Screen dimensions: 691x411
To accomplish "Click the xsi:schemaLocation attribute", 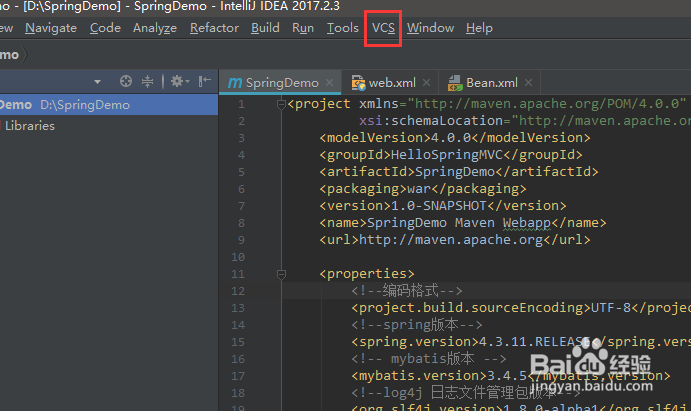I will click(x=431, y=121).
